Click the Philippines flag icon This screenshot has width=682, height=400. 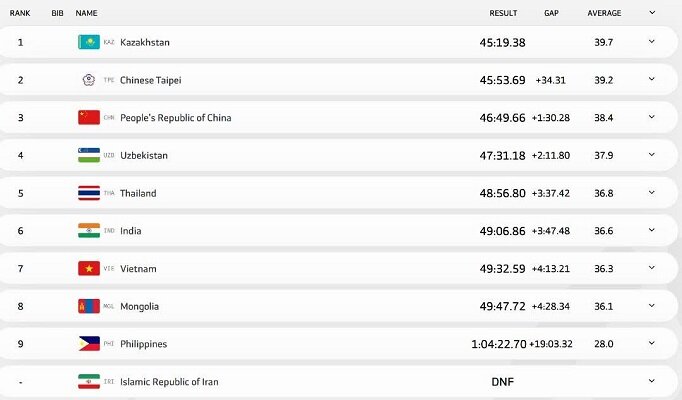[88, 343]
